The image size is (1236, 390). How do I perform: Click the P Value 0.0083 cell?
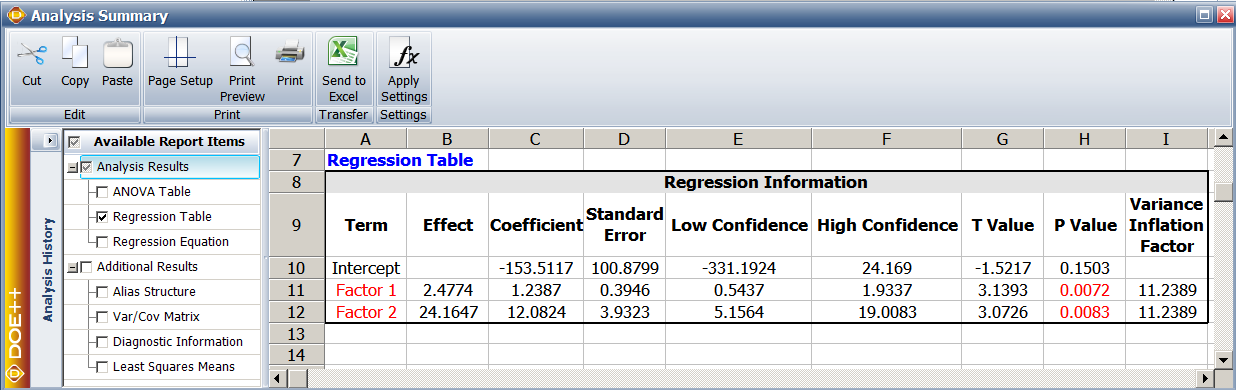coord(1084,312)
